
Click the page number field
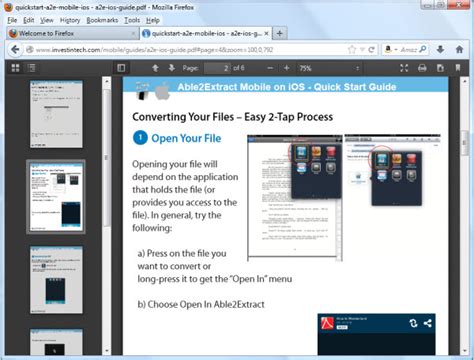tap(217, 68)
